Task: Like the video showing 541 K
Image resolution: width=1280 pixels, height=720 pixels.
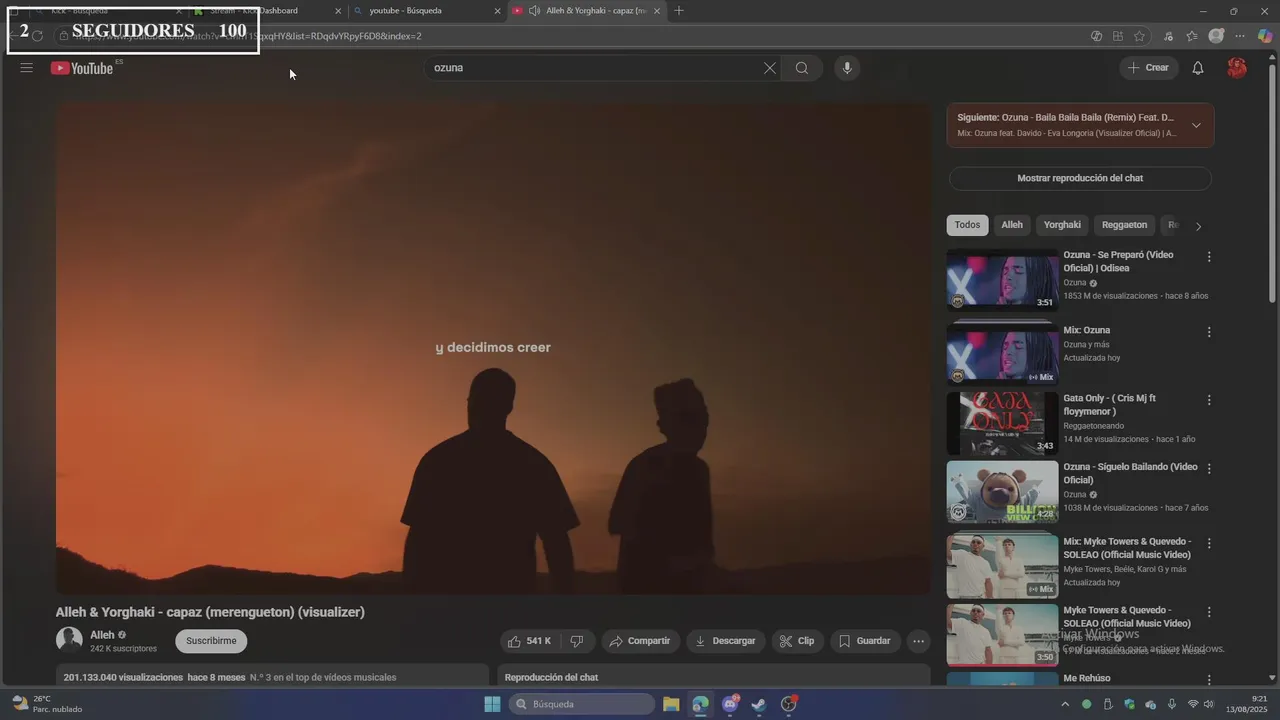Action: tap(530, 641)
